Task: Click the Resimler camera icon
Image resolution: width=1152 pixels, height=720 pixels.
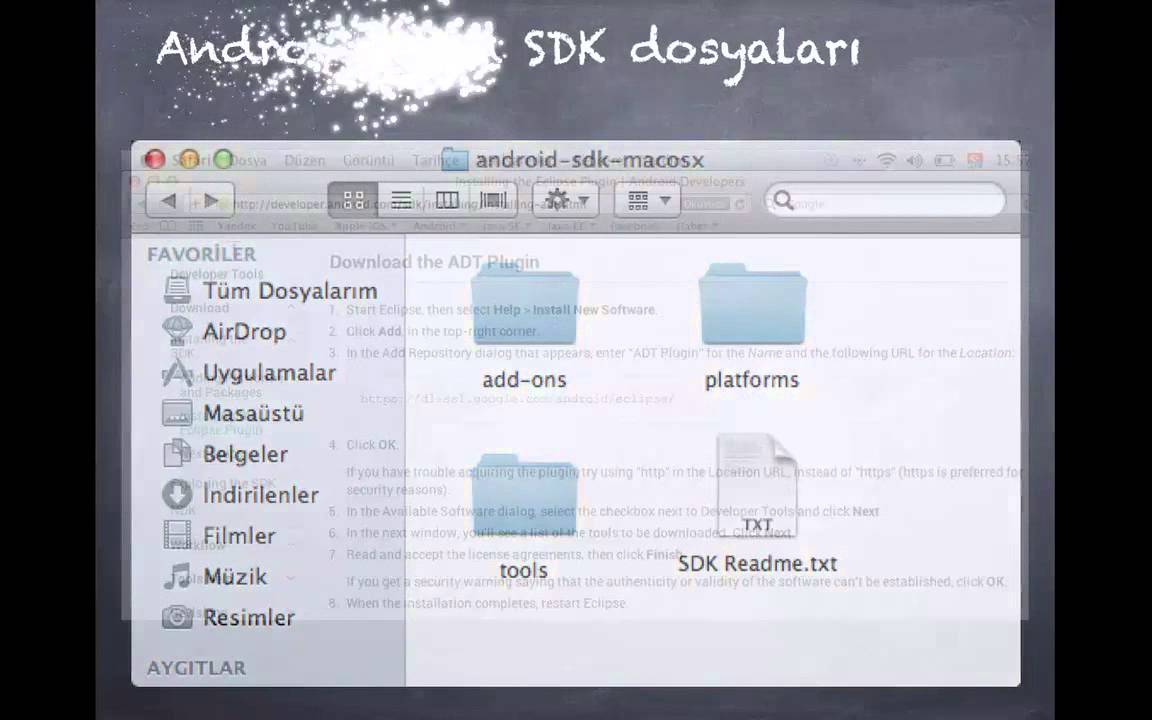Action: coord(177,616)
